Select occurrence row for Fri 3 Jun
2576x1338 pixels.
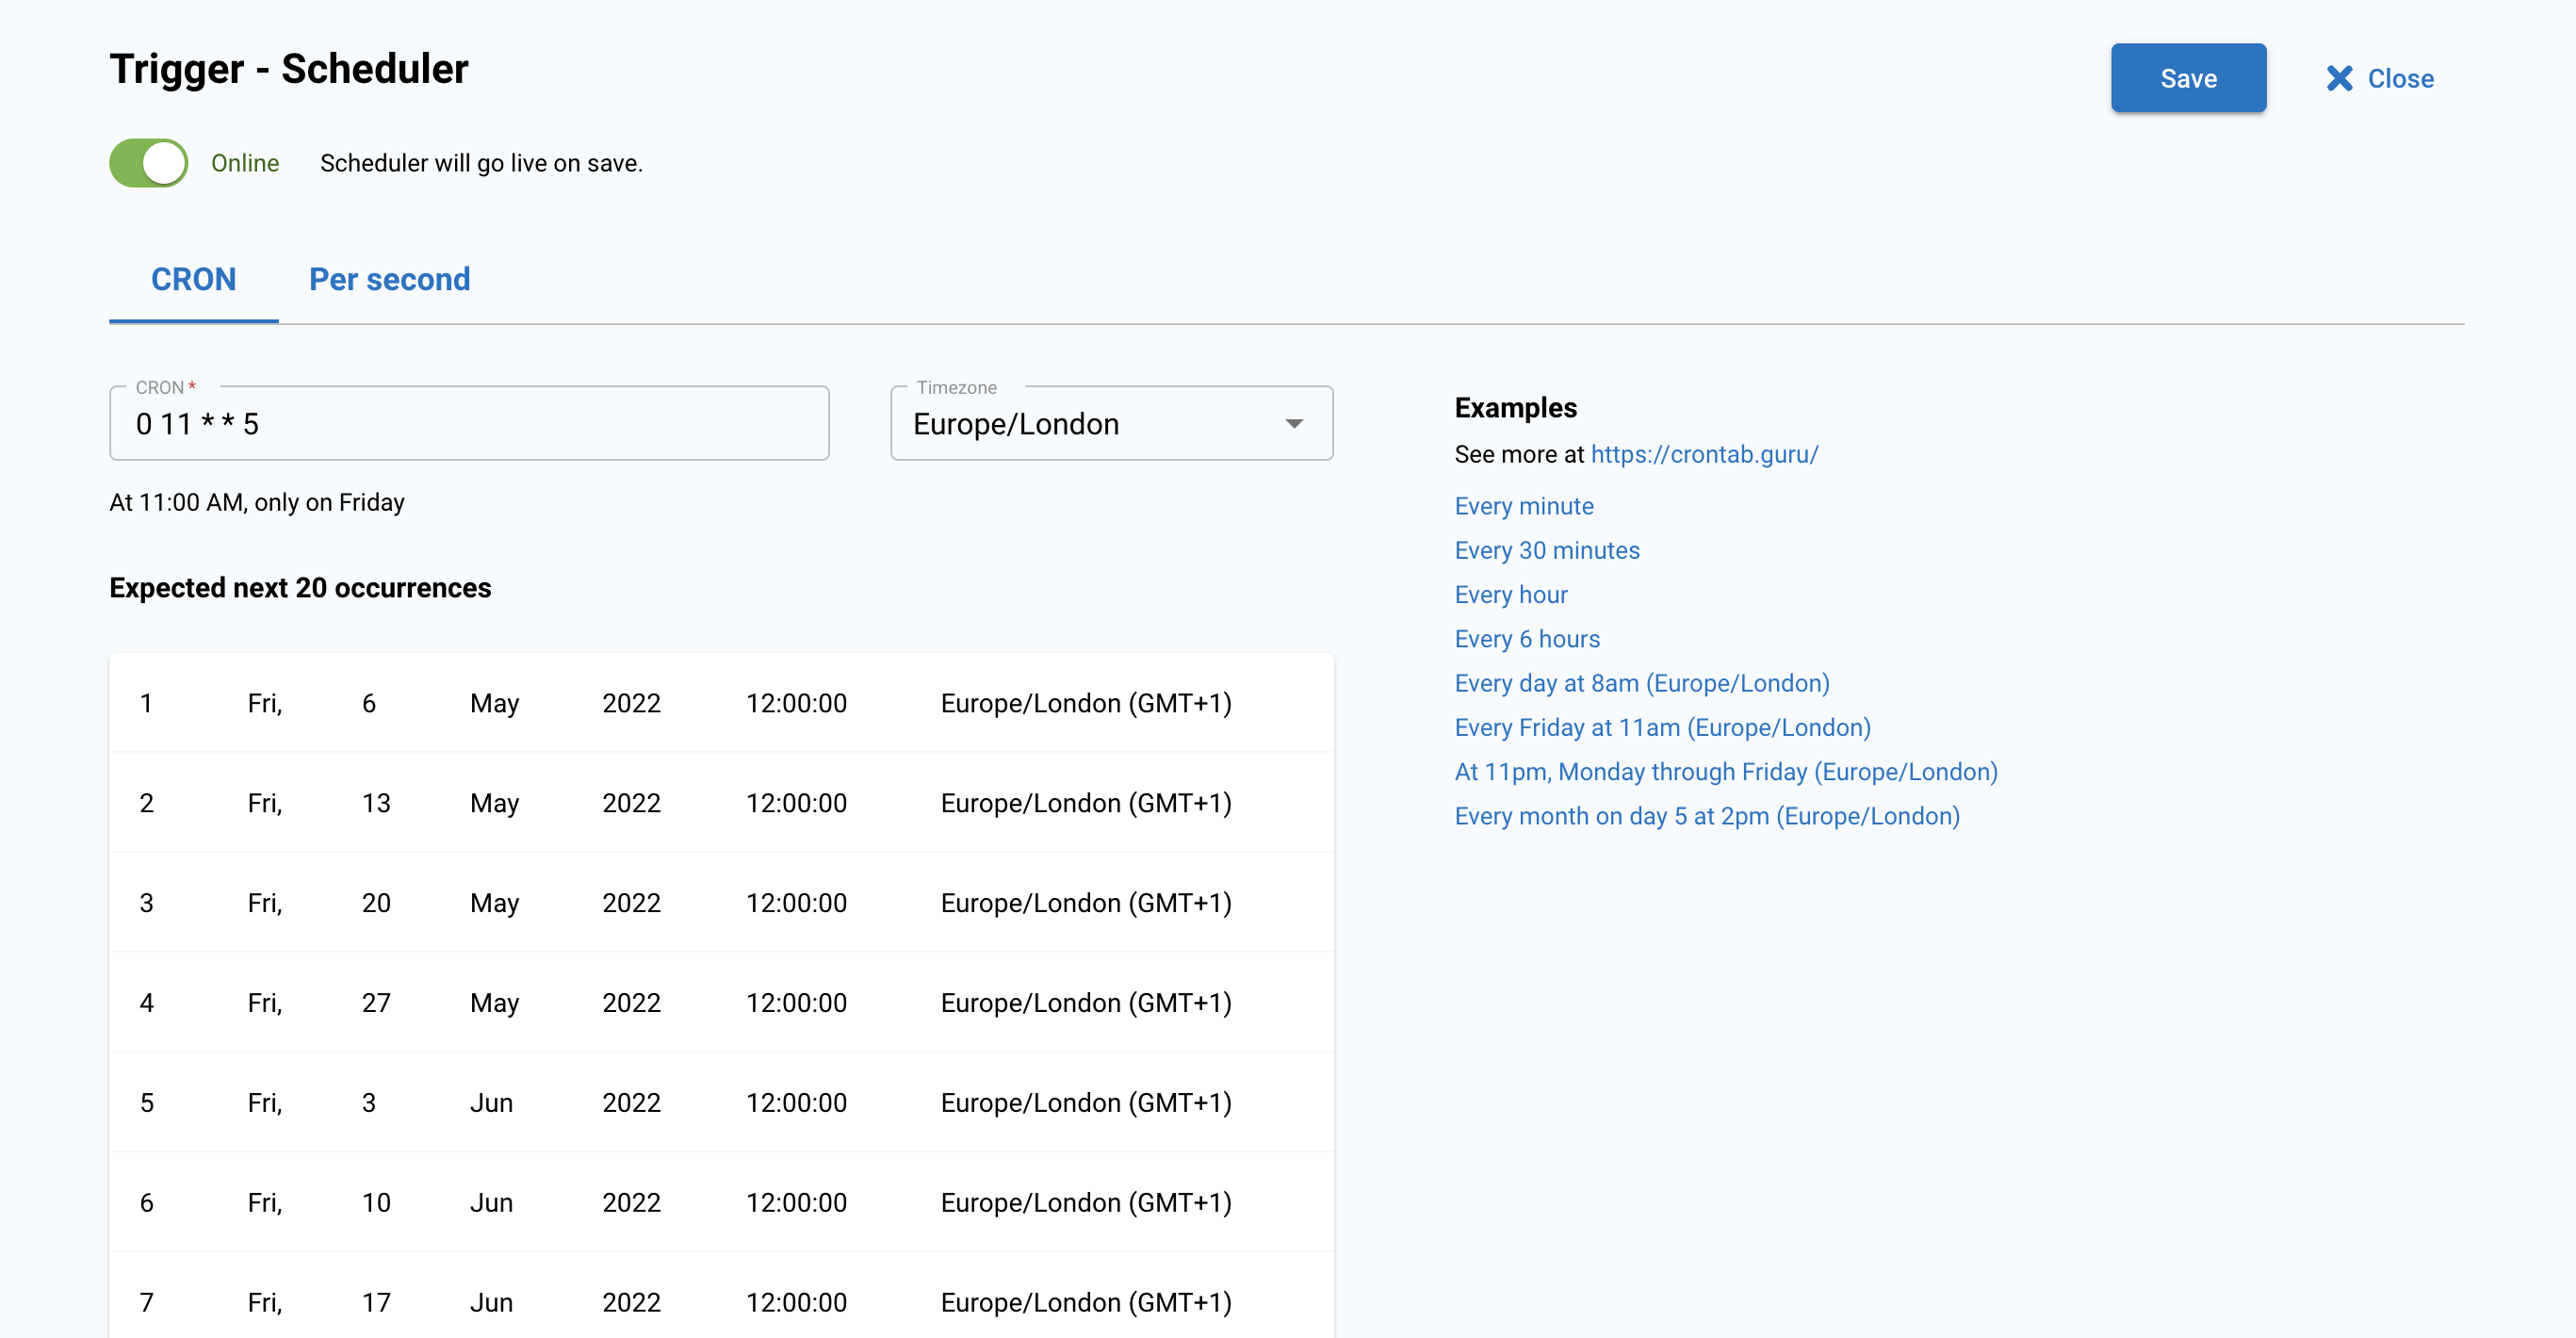tap(720, 1102)
